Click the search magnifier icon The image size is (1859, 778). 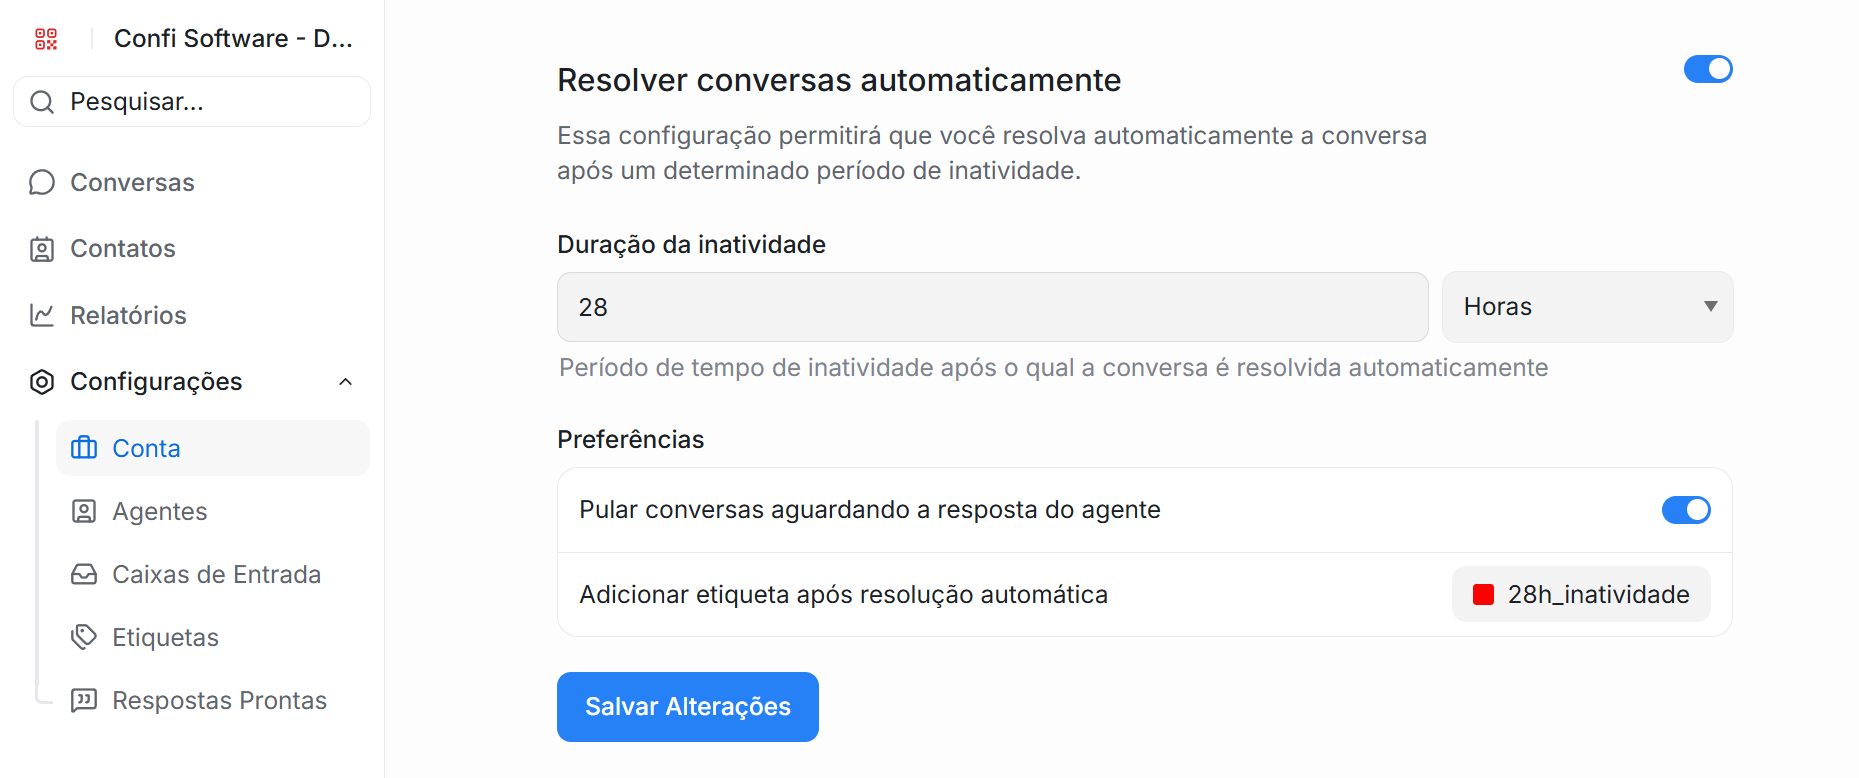(x=42, y=102)
